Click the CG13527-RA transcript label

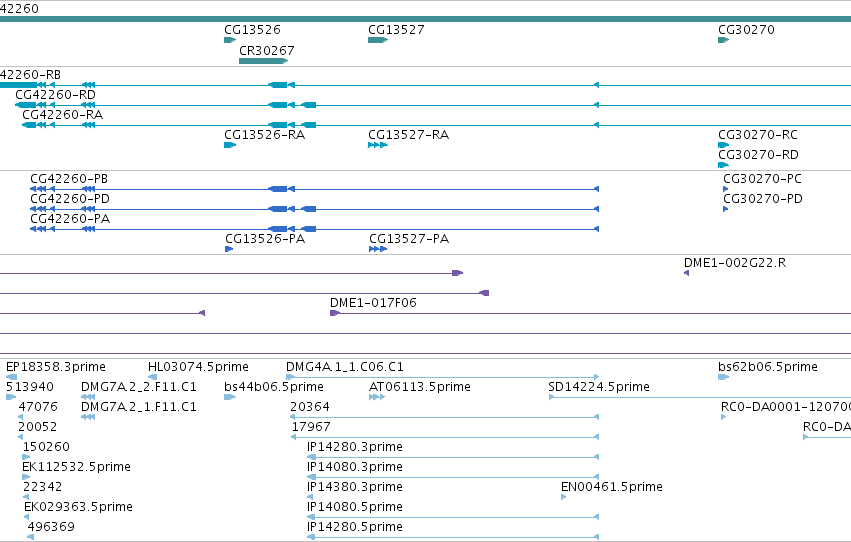coord(408,135)
